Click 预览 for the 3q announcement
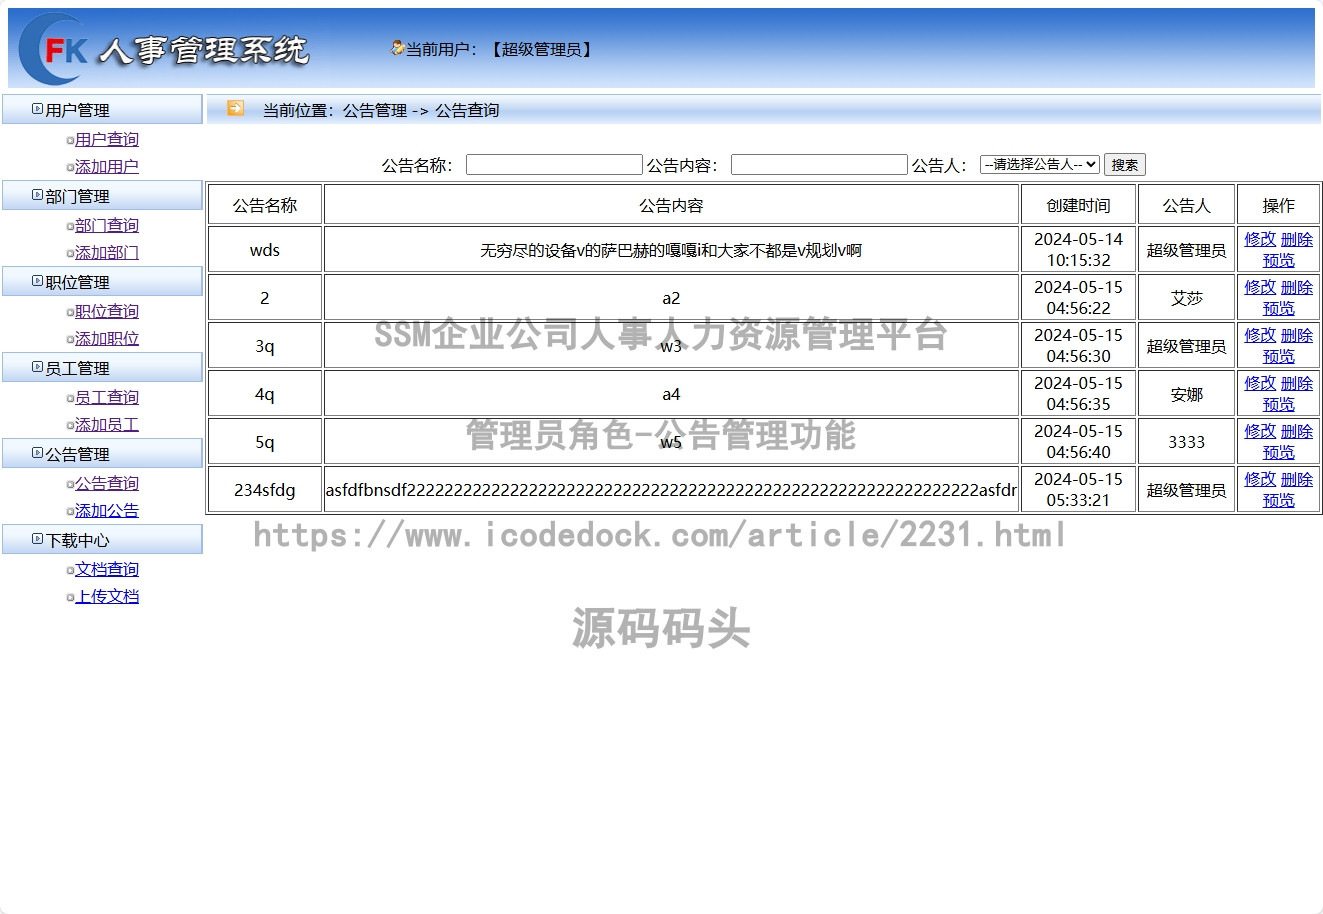Image resolution: width=1323 pixels, height=914 pixels. tap(1279, 356)
